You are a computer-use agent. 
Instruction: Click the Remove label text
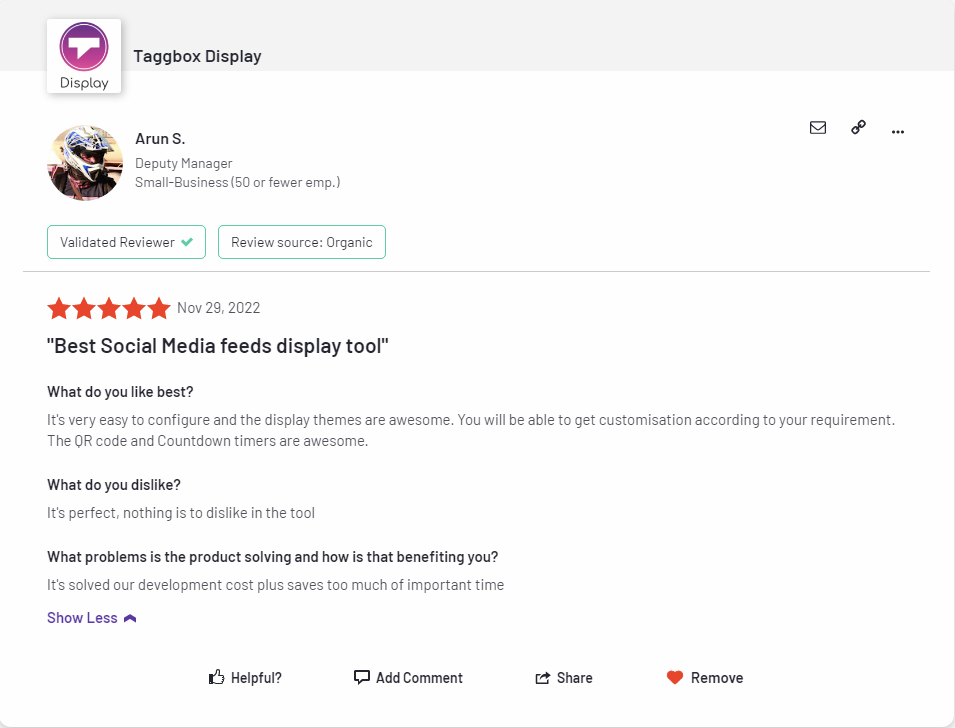717,678
